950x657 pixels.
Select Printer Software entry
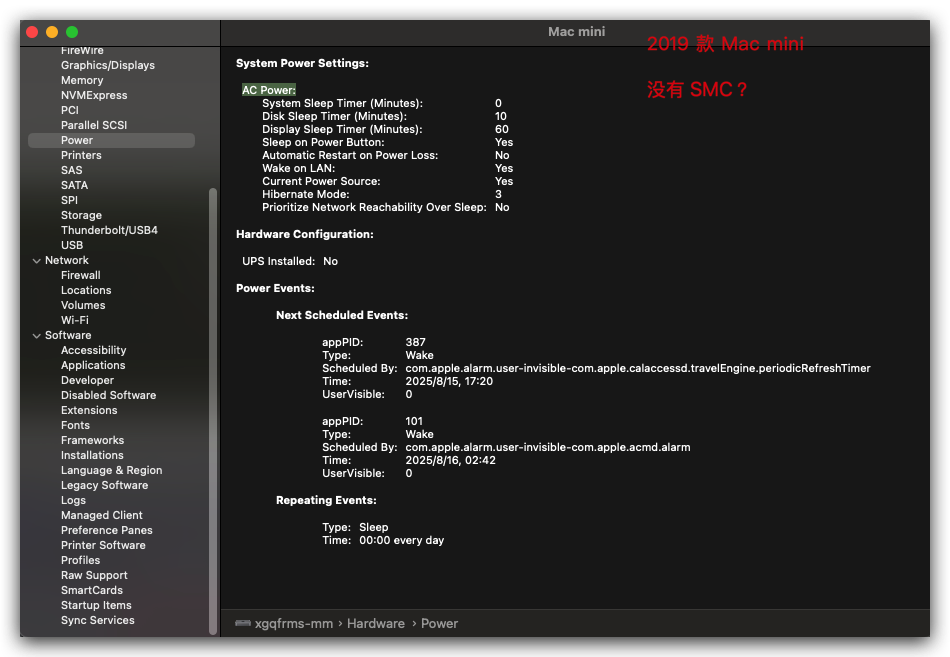(103, 545)
